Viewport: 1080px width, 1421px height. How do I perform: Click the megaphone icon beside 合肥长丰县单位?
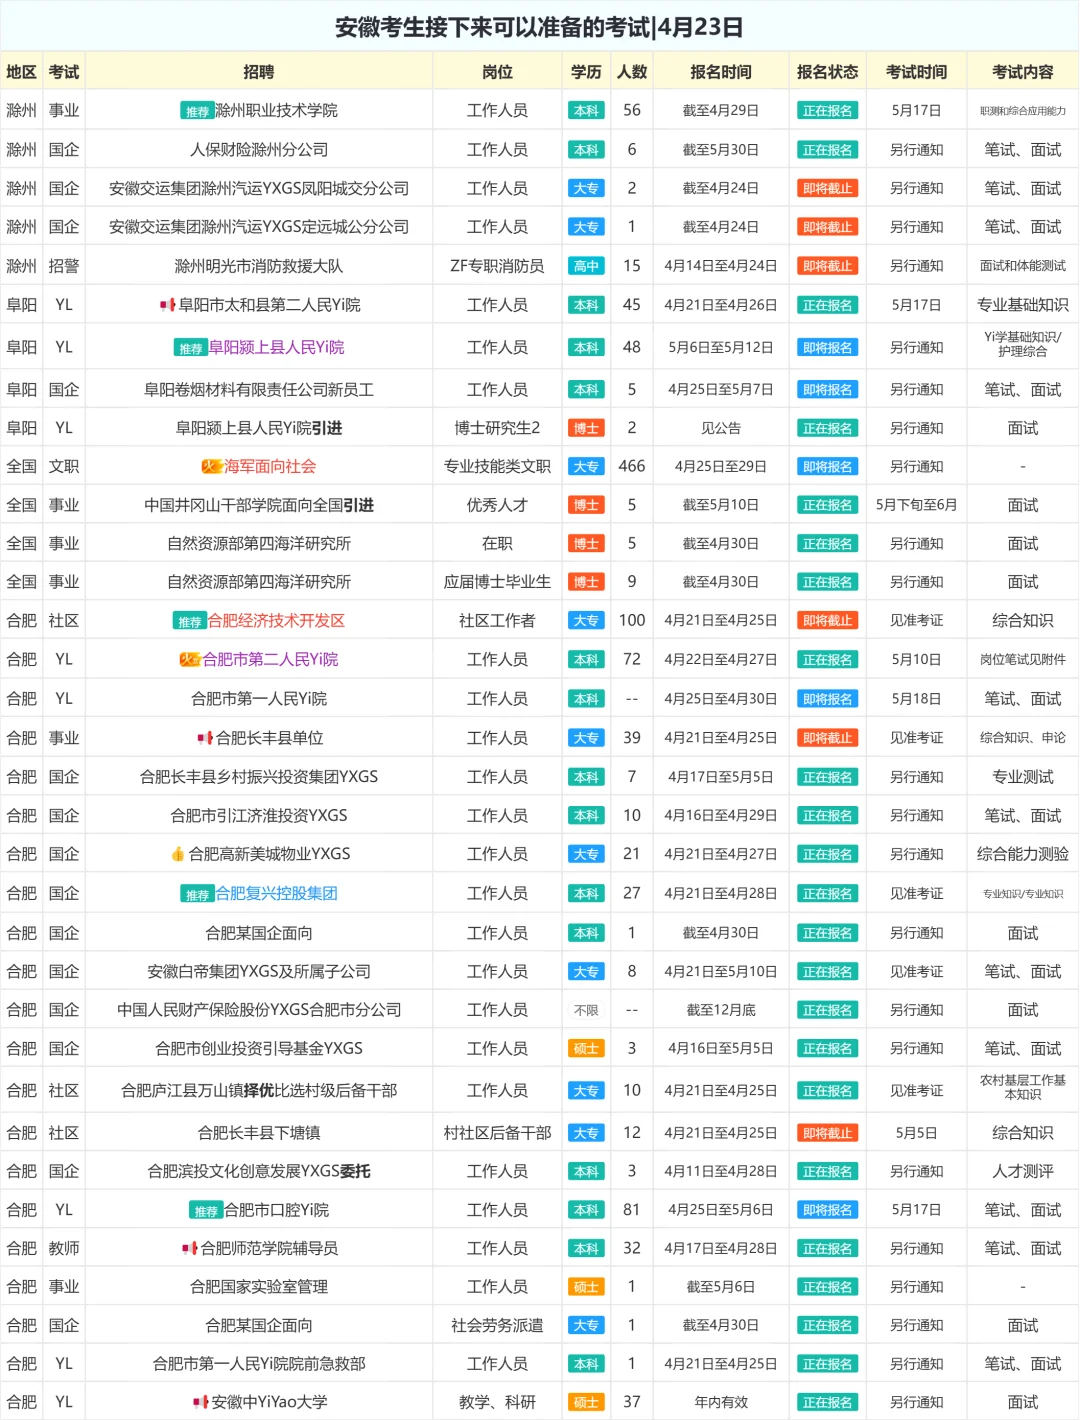(x=204, y=738)
